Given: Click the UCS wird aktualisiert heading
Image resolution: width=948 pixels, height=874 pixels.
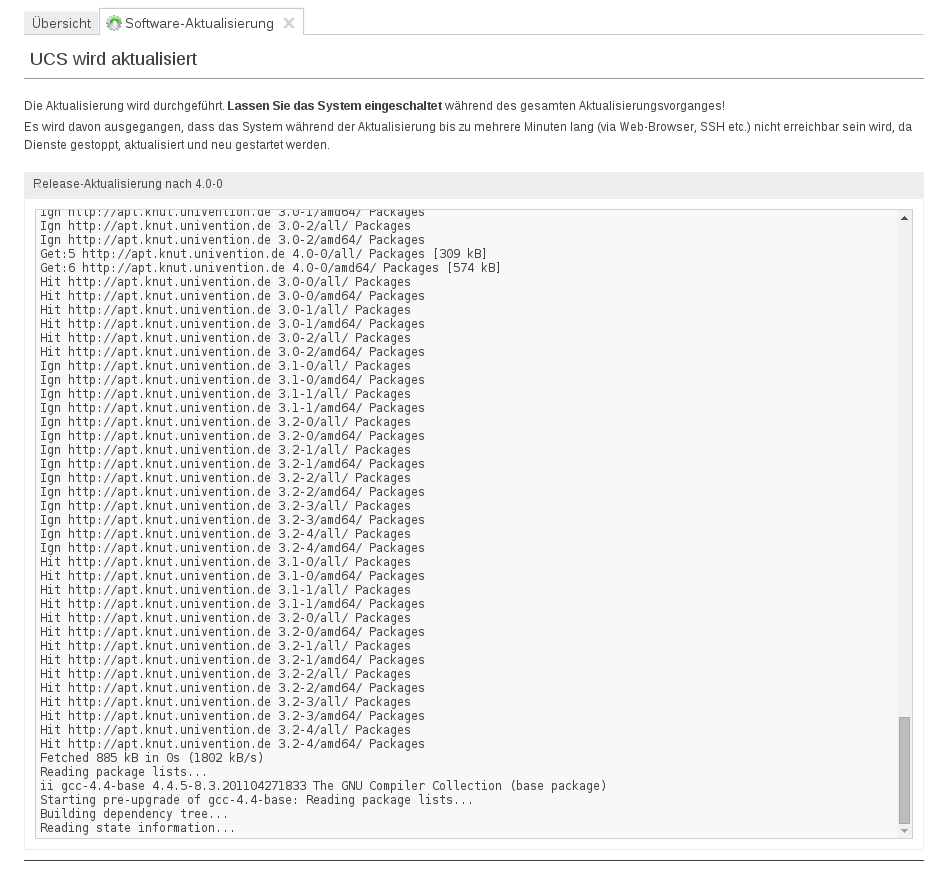Looking at the screenshot, I should pyautogui.click(x=114, y=59).
